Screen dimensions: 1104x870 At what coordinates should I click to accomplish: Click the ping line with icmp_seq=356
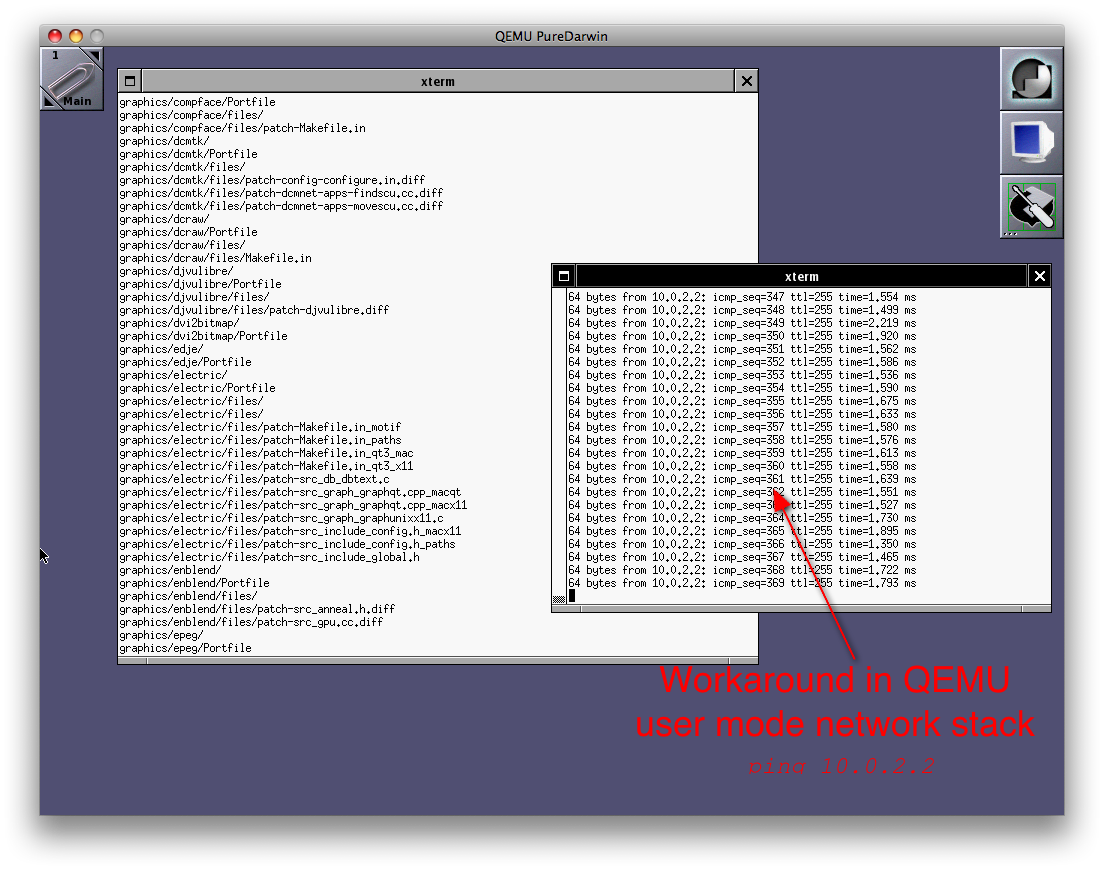coord(742,415)
